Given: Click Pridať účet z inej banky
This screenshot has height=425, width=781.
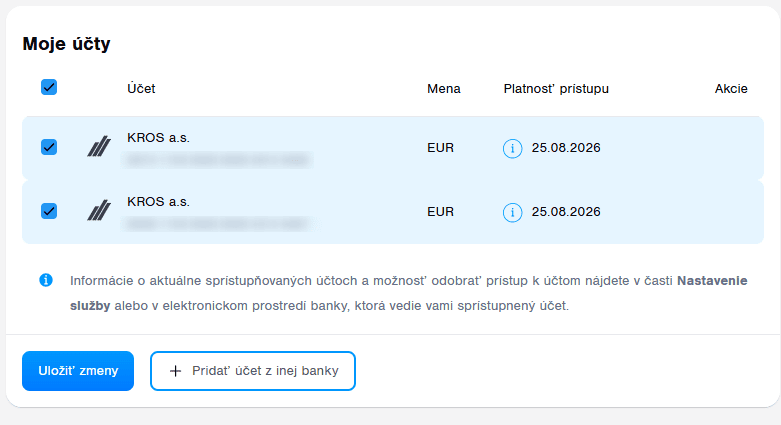Looking at the screenshot, I should (x=264, y=371).
